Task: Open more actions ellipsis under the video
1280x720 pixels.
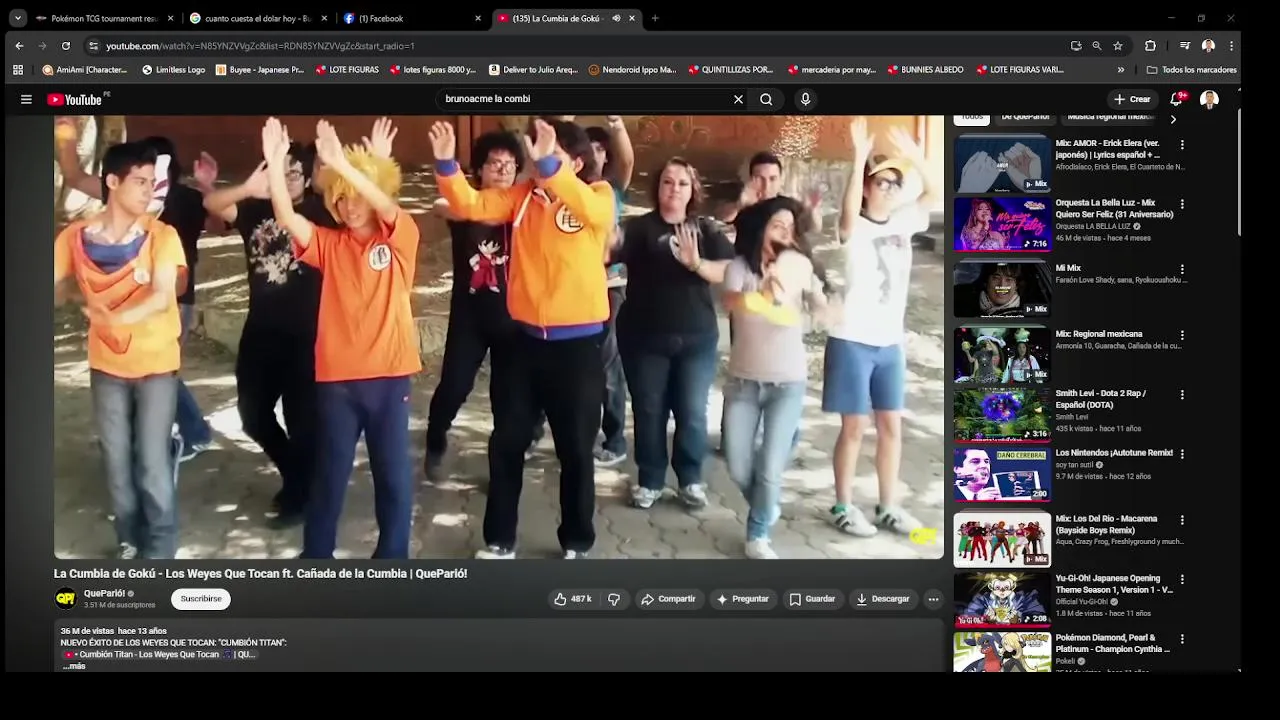Action: (933, 599)
